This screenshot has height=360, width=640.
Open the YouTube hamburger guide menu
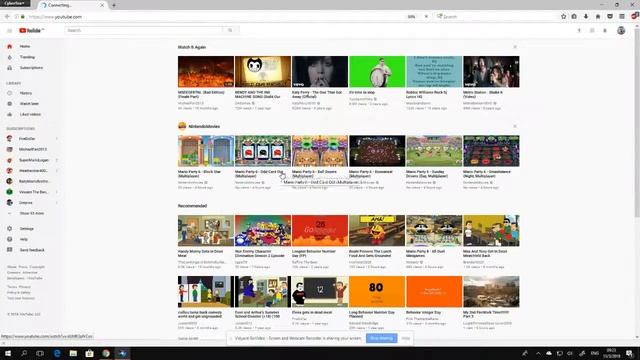9,31
